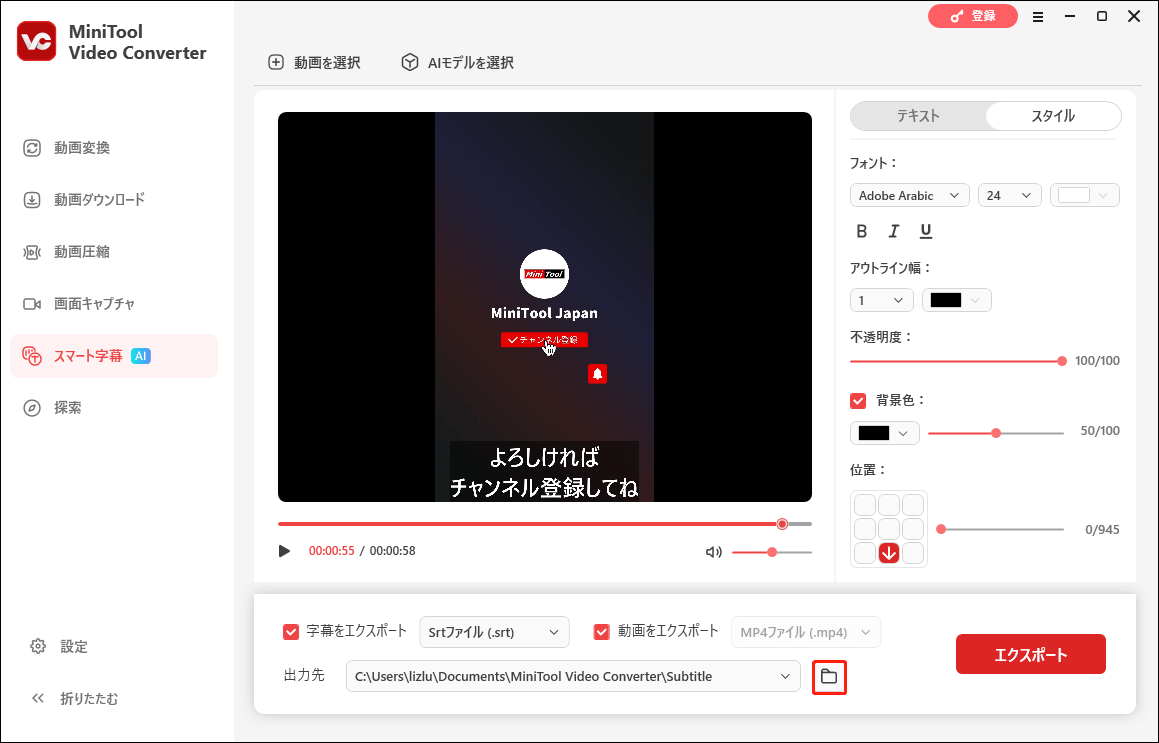
Task: Click the volume slider handle
Action: (x=772, y=552)
